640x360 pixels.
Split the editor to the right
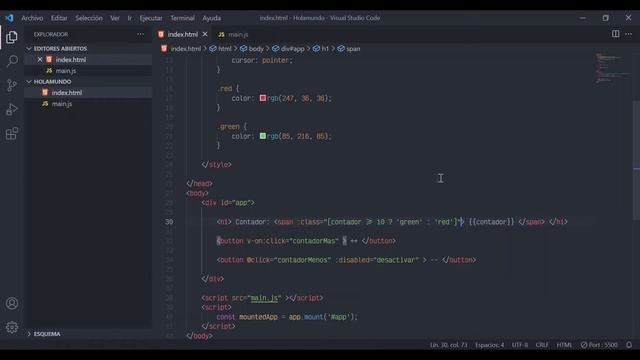click(616, 34)
